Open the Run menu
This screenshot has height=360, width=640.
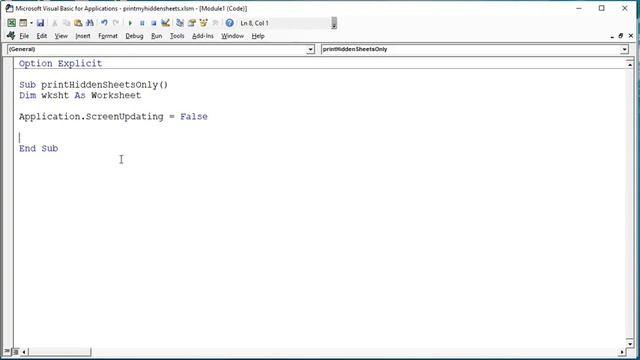(x=157, y=36)
